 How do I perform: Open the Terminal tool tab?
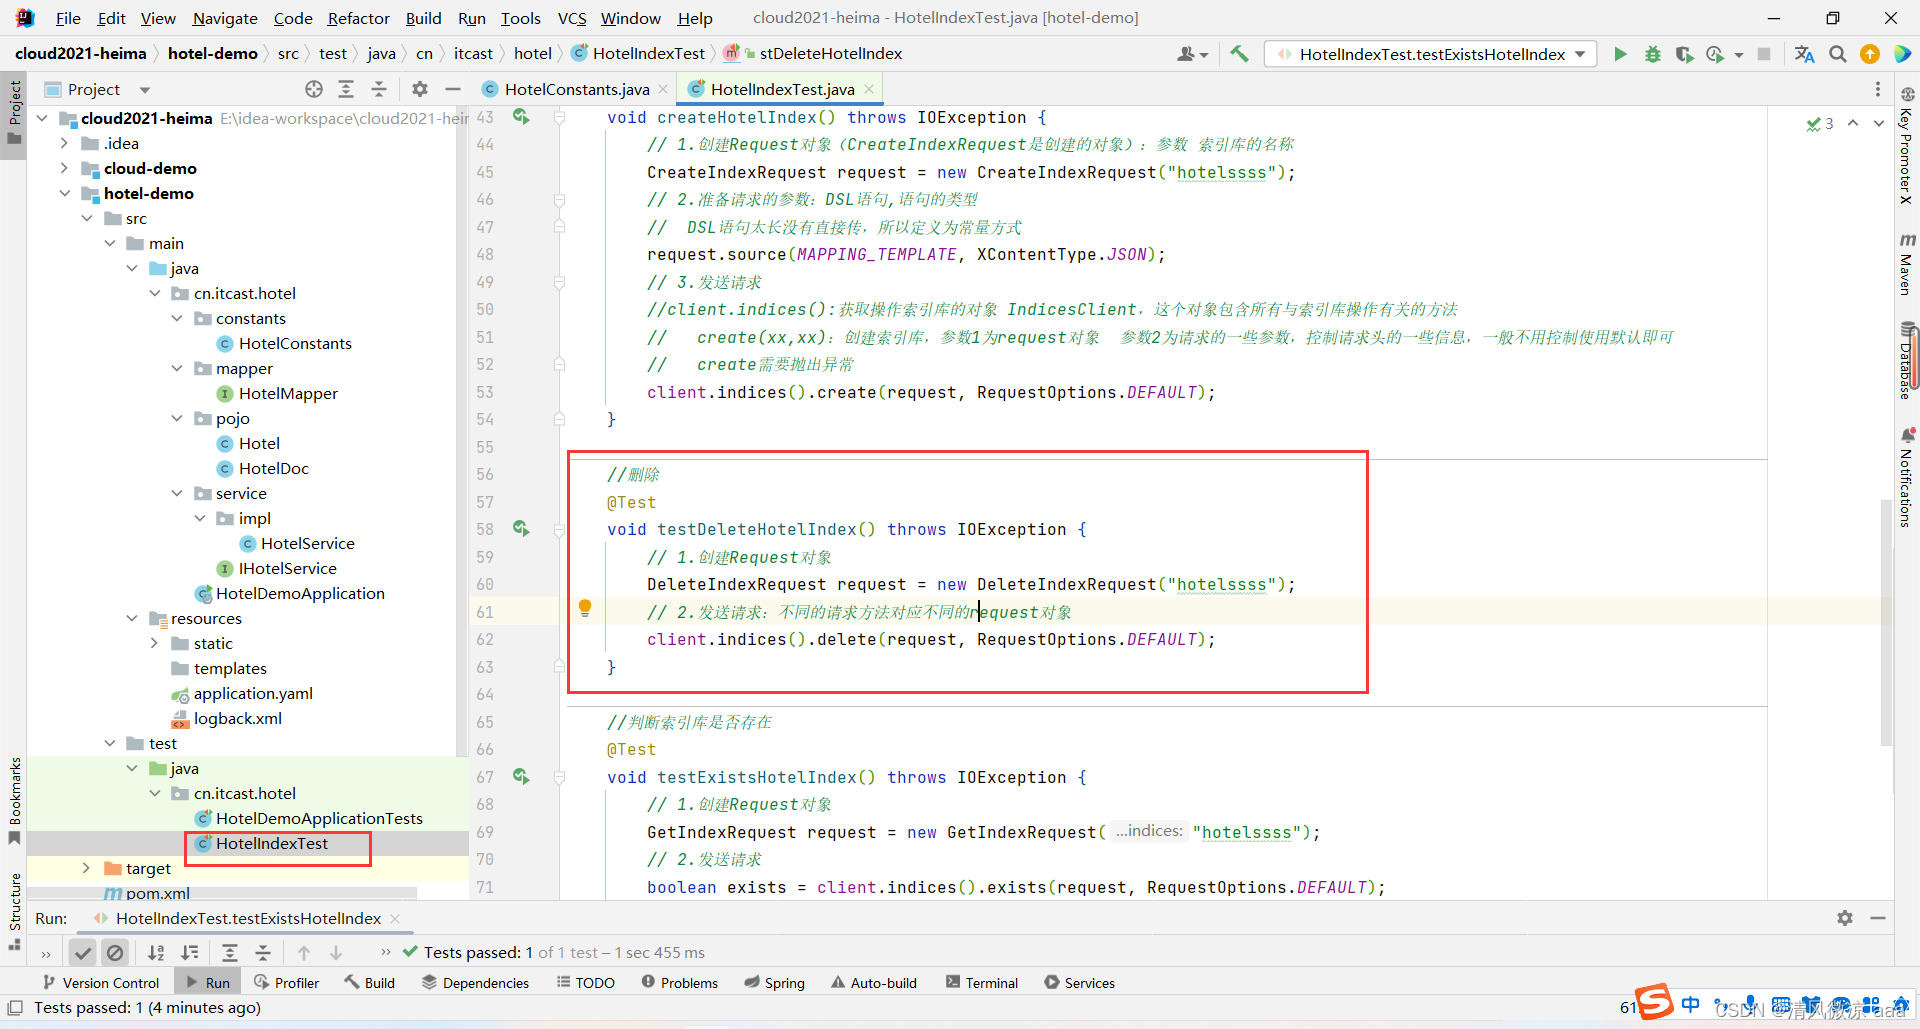pos(981,983)
